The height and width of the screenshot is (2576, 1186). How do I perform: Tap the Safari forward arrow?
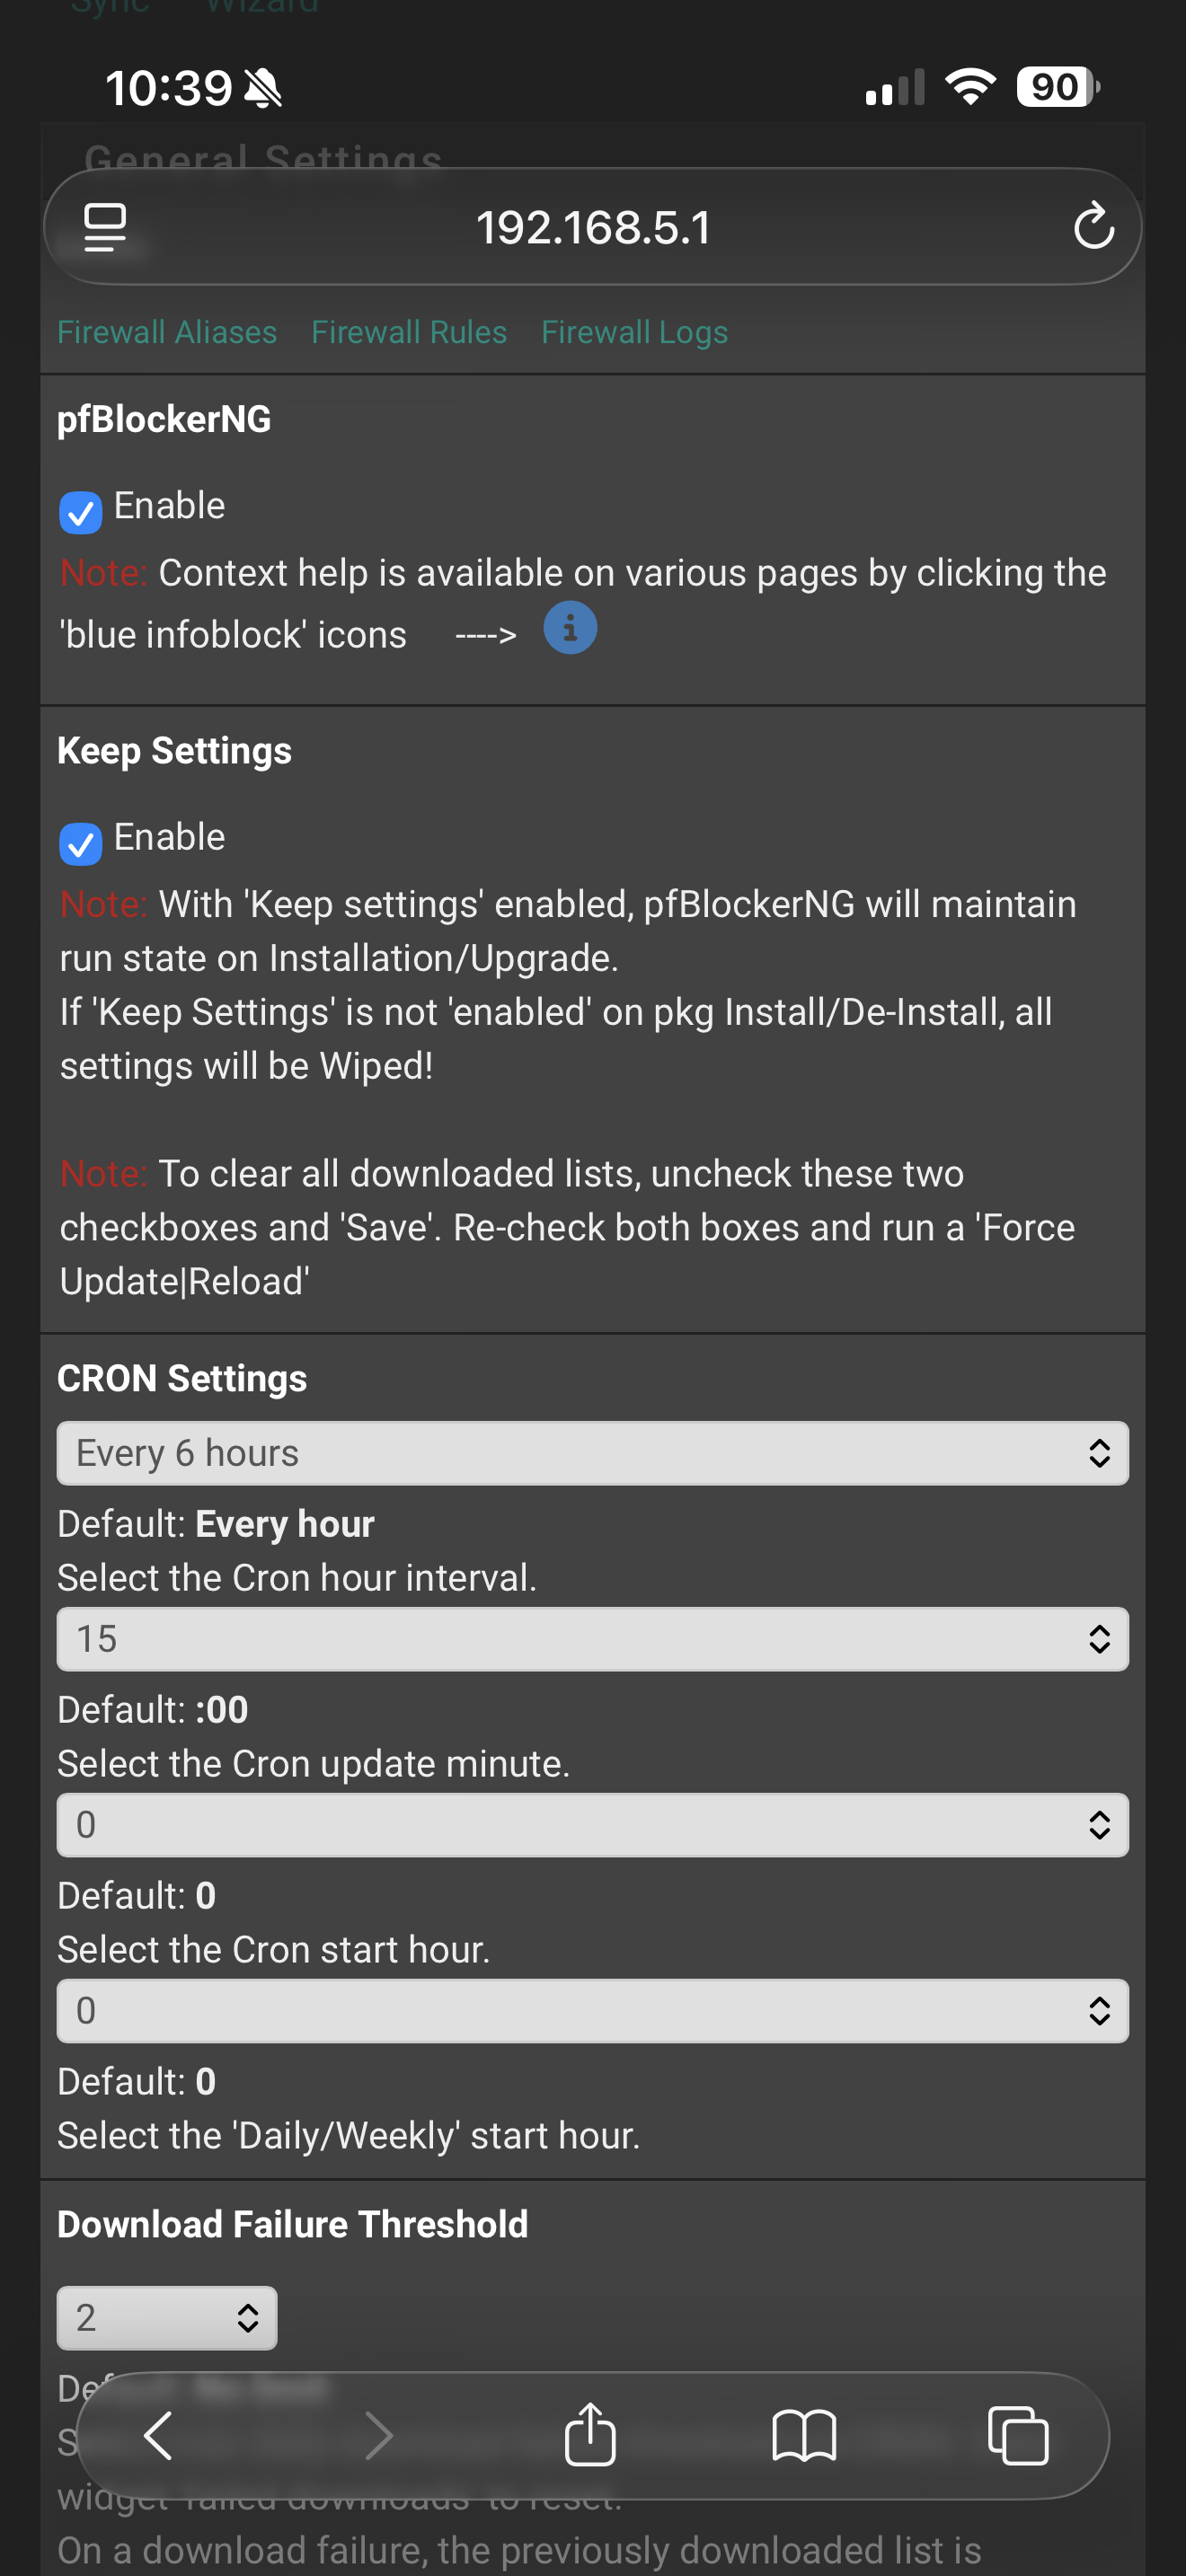[x=378, y=2435]
